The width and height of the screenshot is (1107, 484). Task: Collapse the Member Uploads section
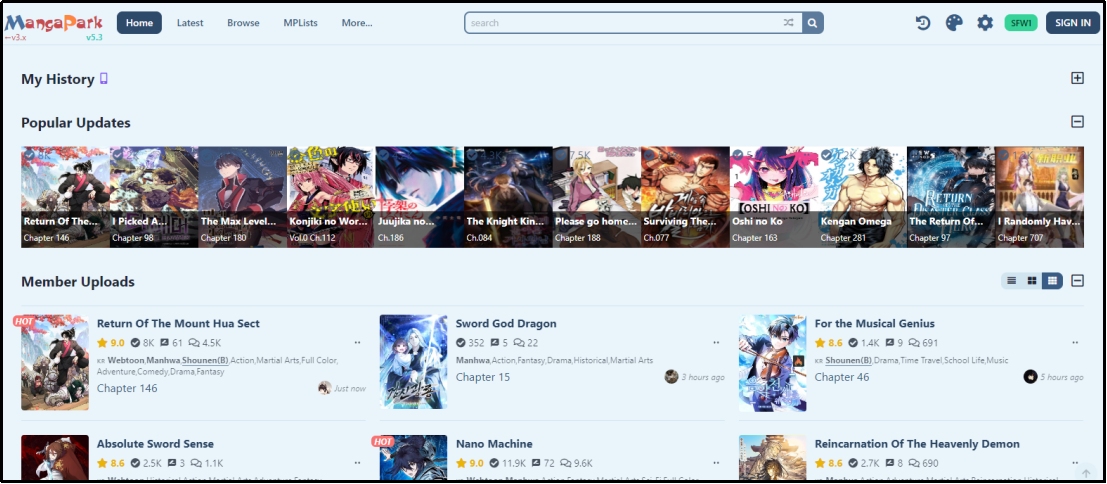[1077, 281]
